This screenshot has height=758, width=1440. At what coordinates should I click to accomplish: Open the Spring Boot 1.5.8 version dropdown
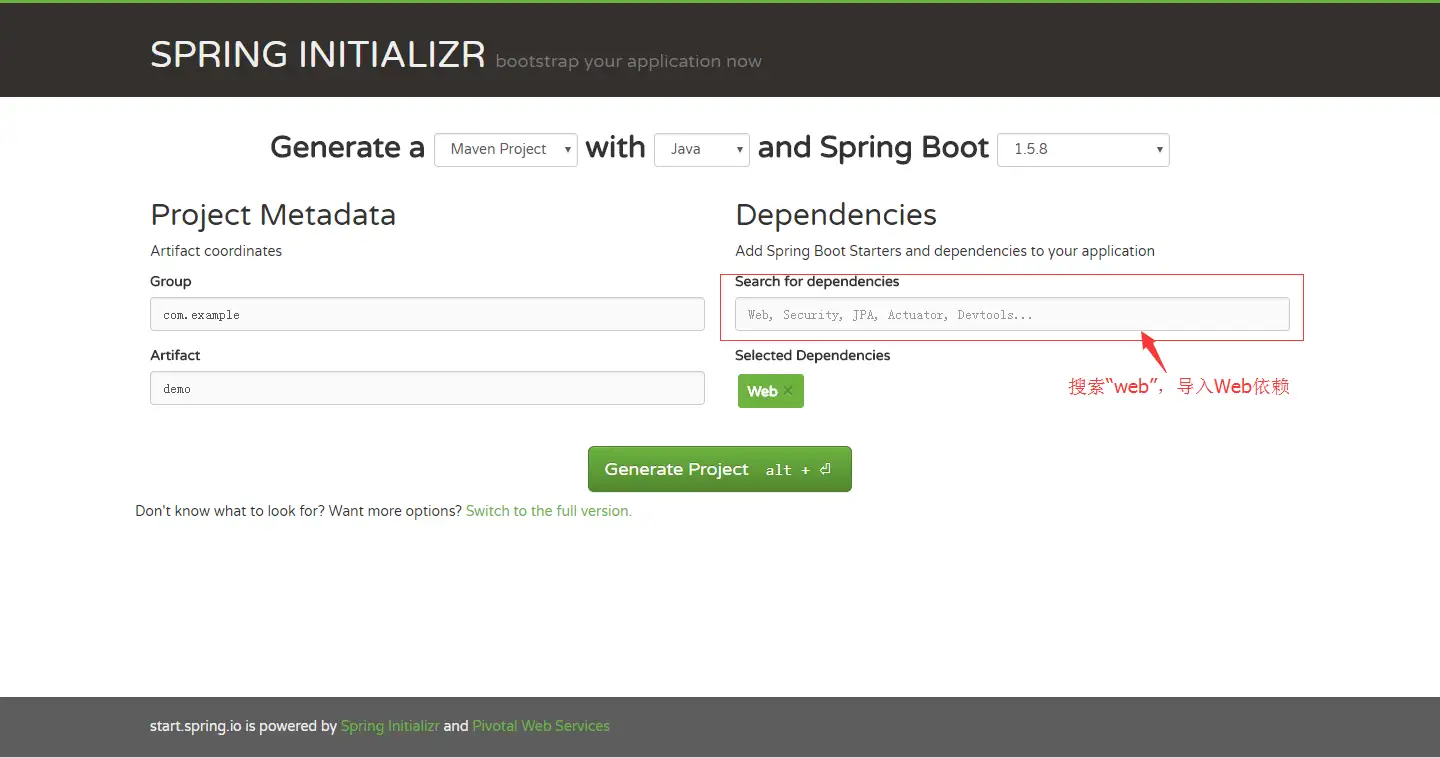[1083, 149]
